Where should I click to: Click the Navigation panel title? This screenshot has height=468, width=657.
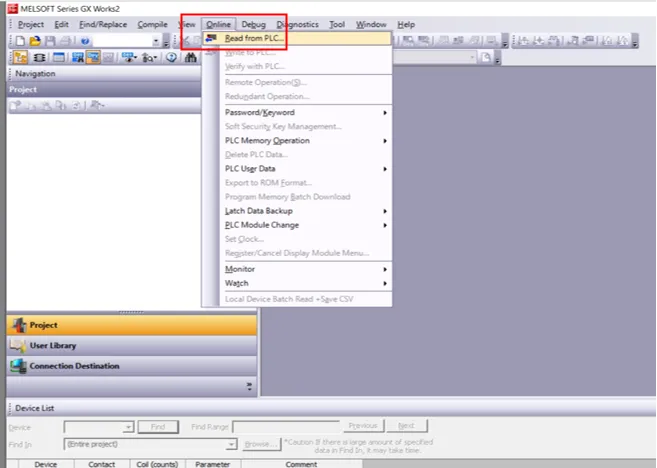point(35,73)
